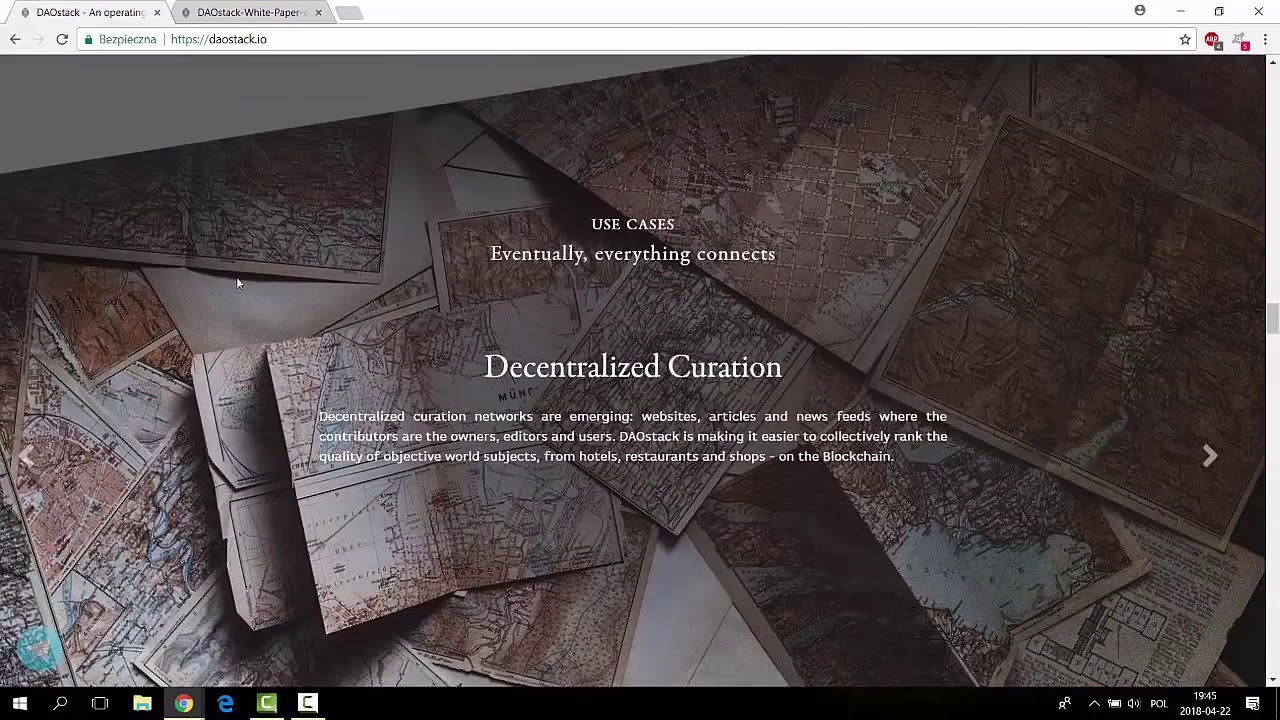This screenshot has height=720, width=1280.
Task: Click the Decentralized Curation heading
Action: point(633,366)
